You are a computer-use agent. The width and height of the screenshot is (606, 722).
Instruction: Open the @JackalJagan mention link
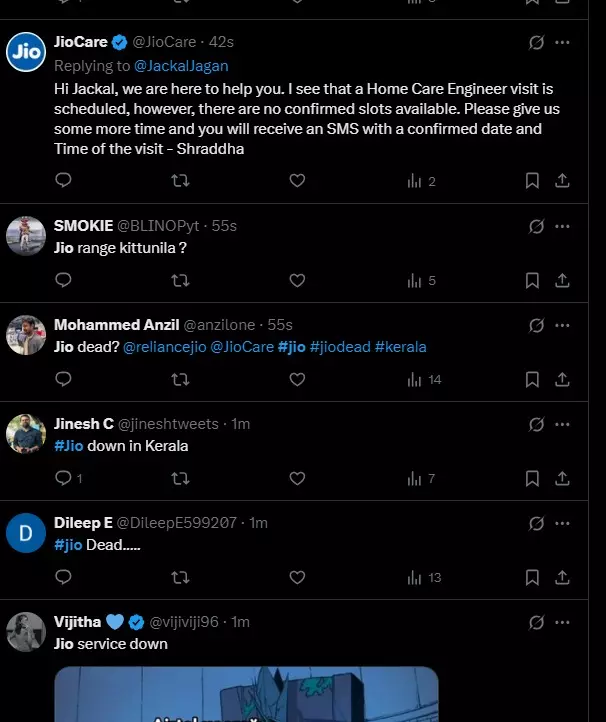pyautogui.click(x=180, y=66)
